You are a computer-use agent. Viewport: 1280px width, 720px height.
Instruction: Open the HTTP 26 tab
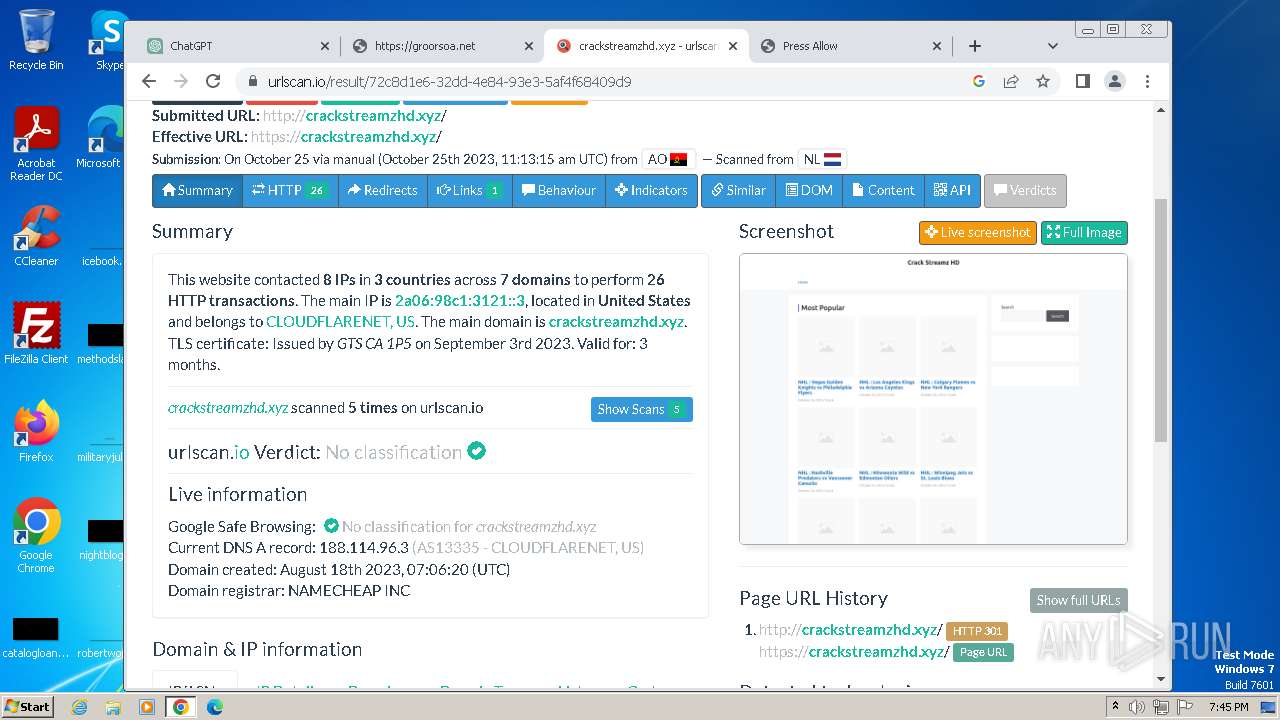(x=290, y=190)
